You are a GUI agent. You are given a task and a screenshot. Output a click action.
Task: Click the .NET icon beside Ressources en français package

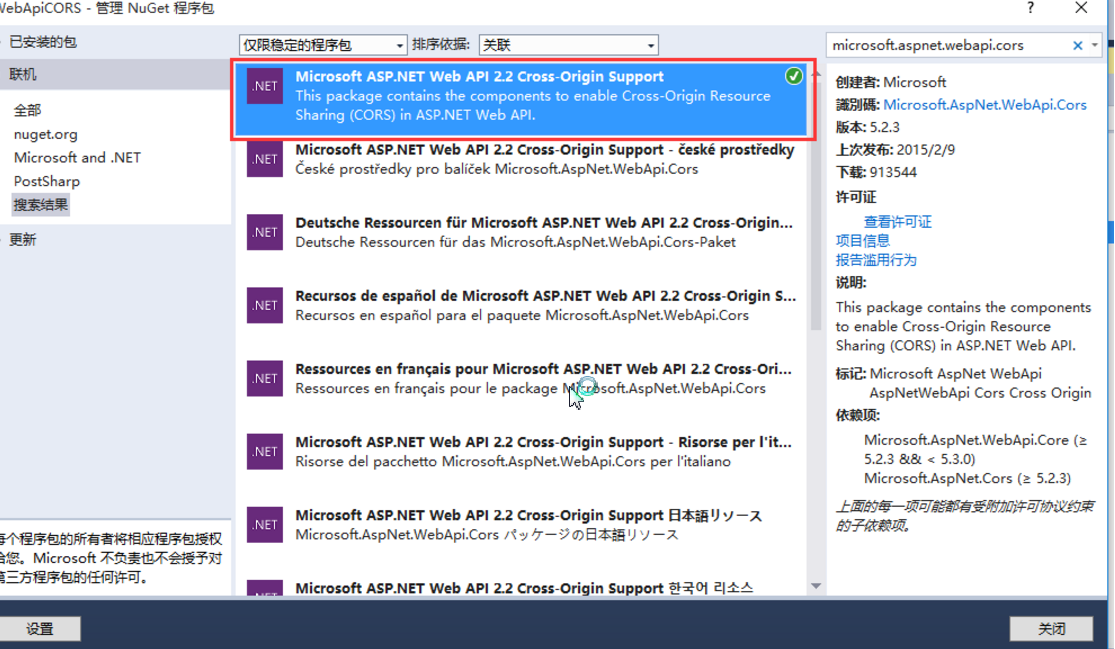tap(265, 379)
